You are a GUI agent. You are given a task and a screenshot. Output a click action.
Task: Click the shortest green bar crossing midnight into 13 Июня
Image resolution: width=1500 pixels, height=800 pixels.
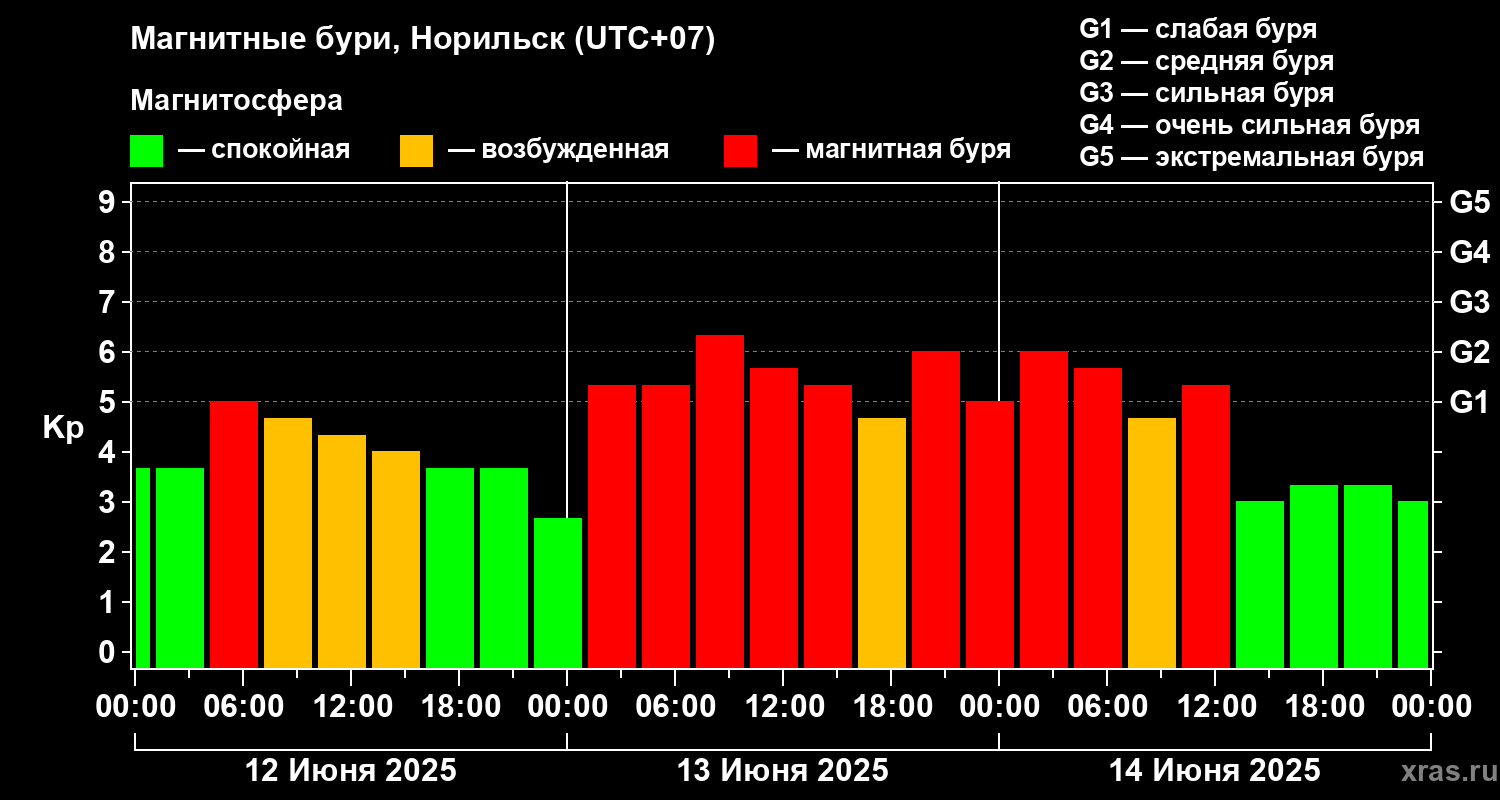pyautogui.click(x=558, y=592)
